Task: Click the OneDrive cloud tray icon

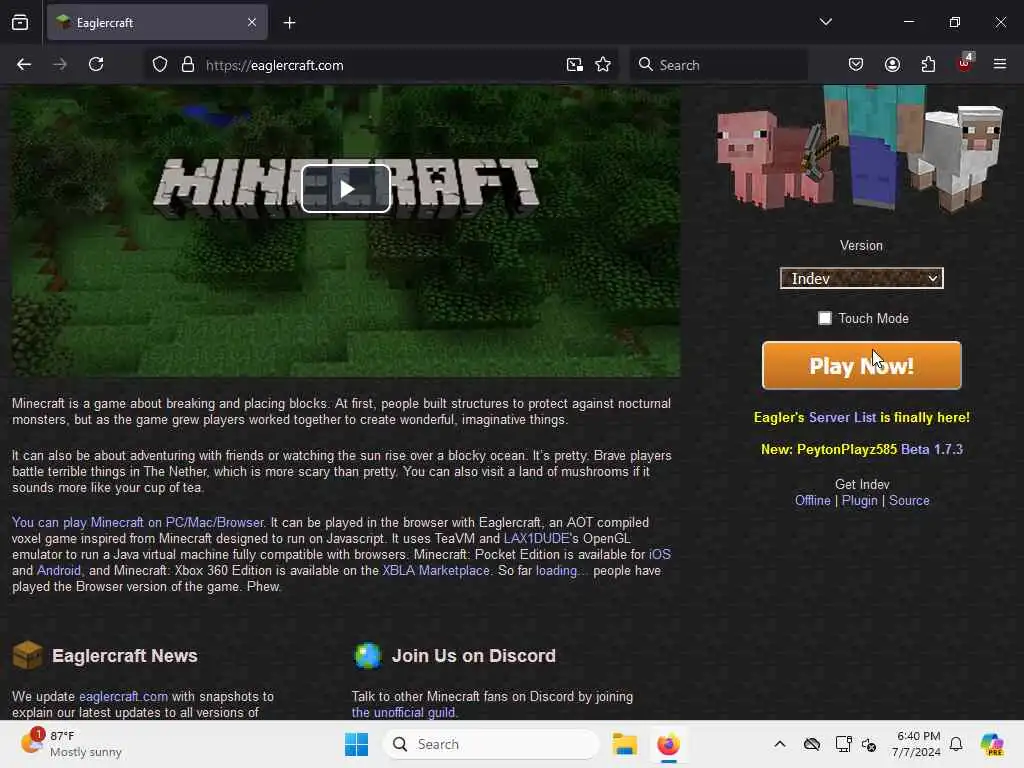Action: coord(812,744)
